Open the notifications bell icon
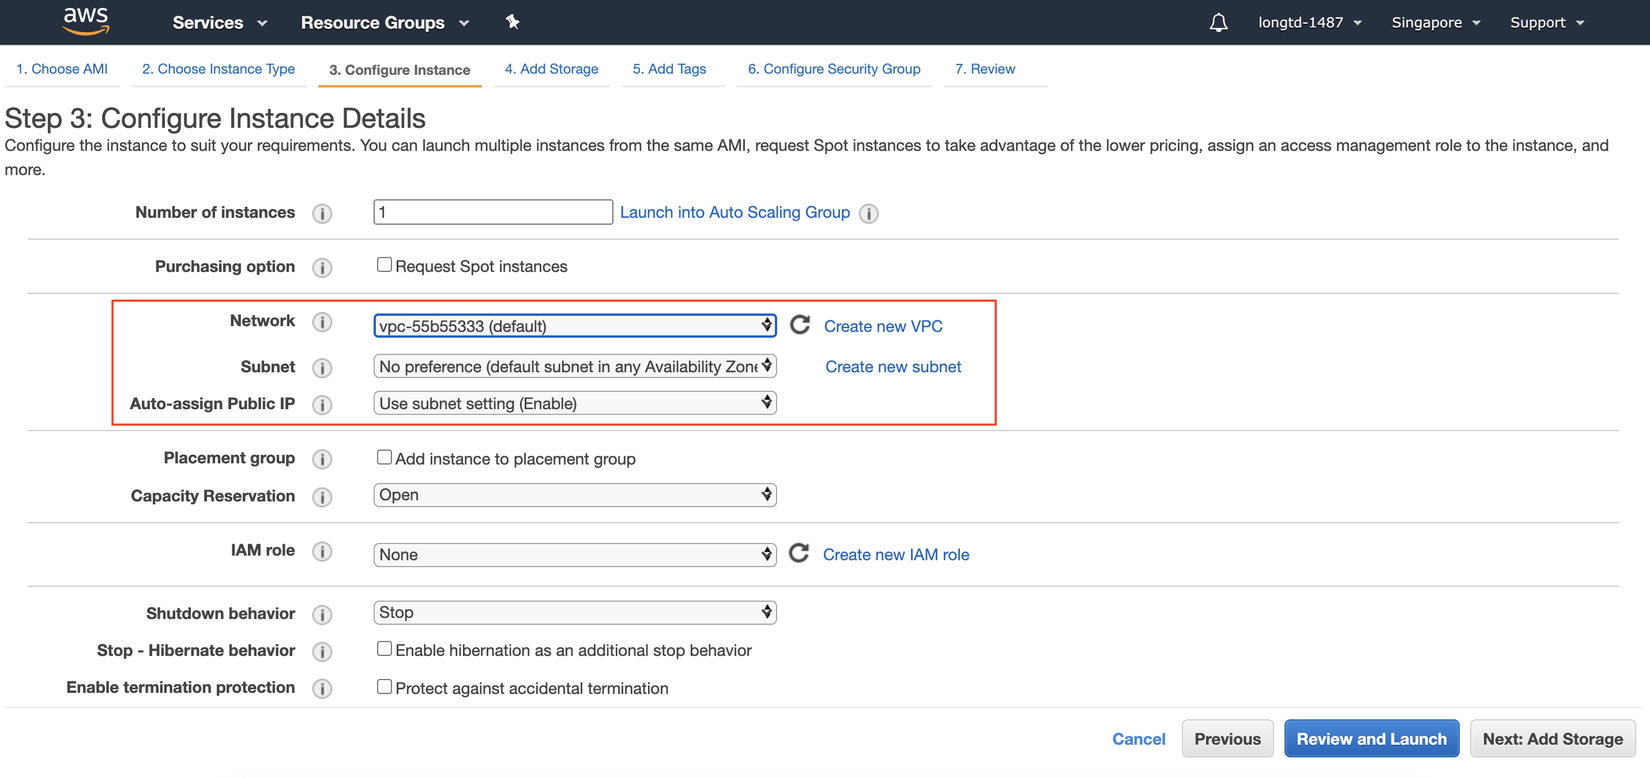Screen dimensions: 1650x778 click(1218, 23)
